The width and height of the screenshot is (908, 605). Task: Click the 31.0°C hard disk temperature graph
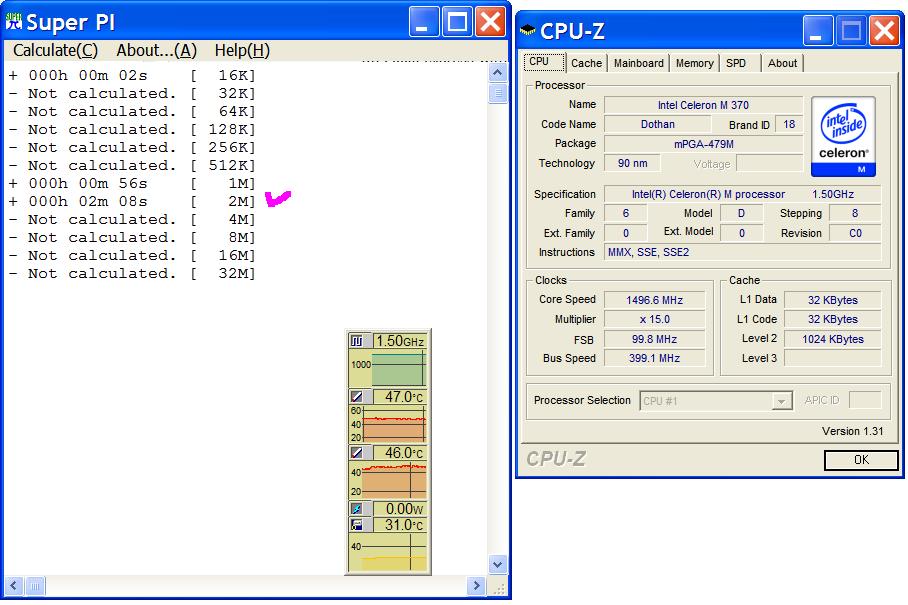pyautogui.click(x=388, y=552)
